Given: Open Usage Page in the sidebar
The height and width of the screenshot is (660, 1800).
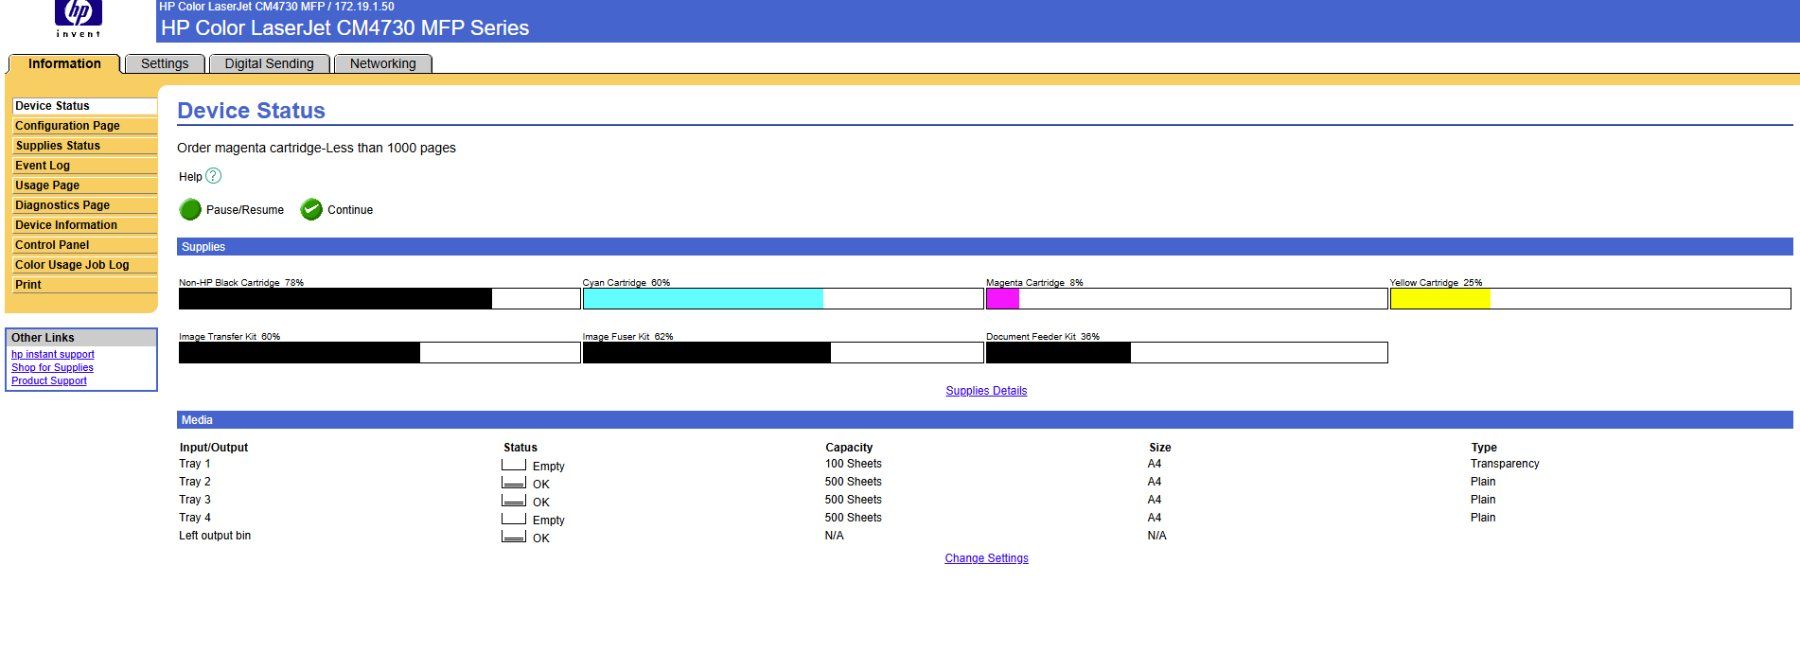Looking at the screenshot, I should (x=84, y=186).
